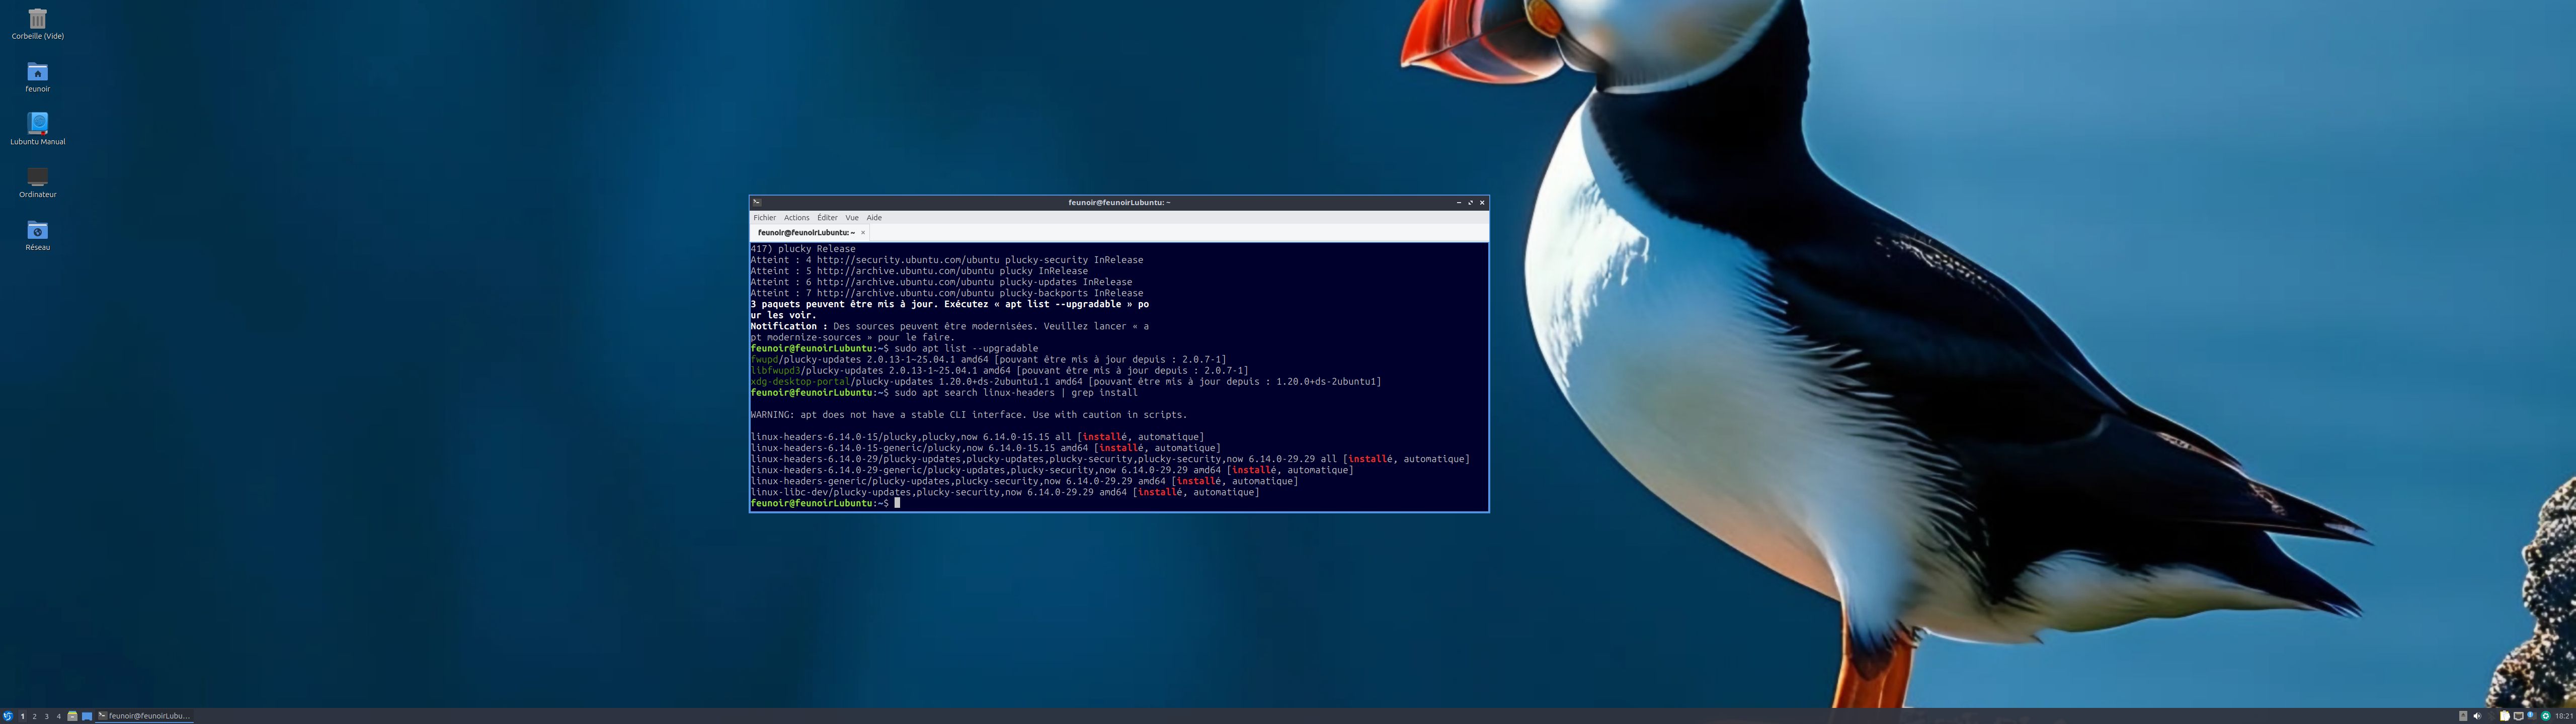Viewport: 2576px width, 724px height.
Task: Click the show desktop panel icon
Action: (87, 716)
